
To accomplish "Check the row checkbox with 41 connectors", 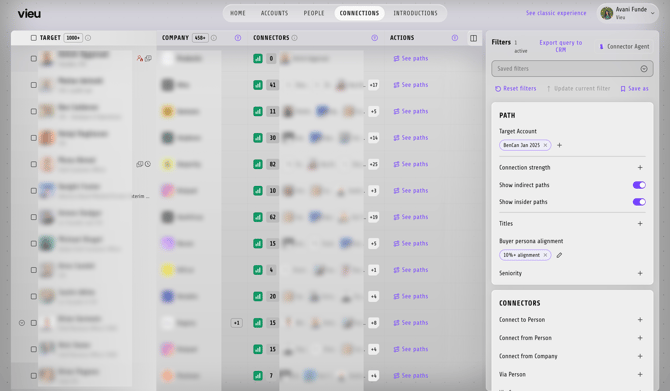I will click(34, 85).
